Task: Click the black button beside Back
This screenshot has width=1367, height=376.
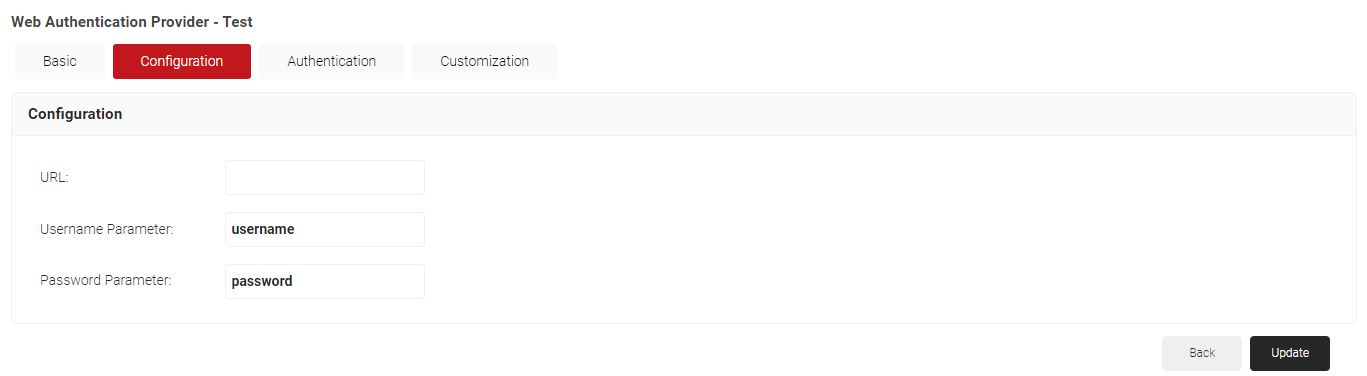Action: point(1290,353)
